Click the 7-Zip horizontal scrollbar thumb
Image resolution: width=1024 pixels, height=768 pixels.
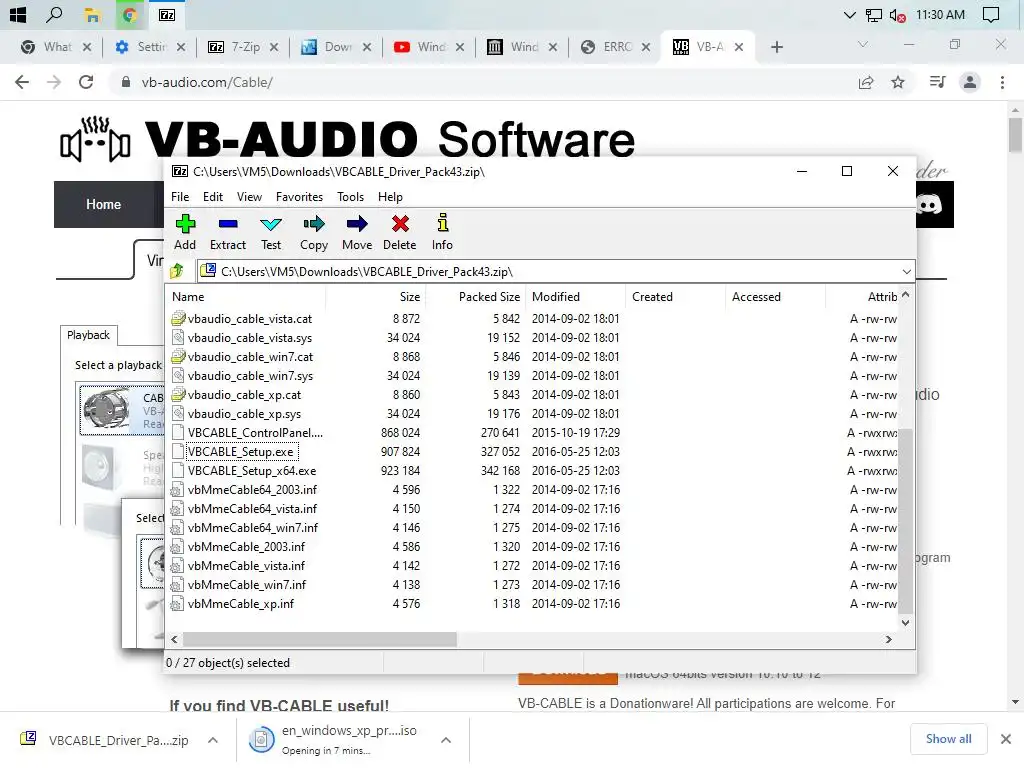pos(320,639)
